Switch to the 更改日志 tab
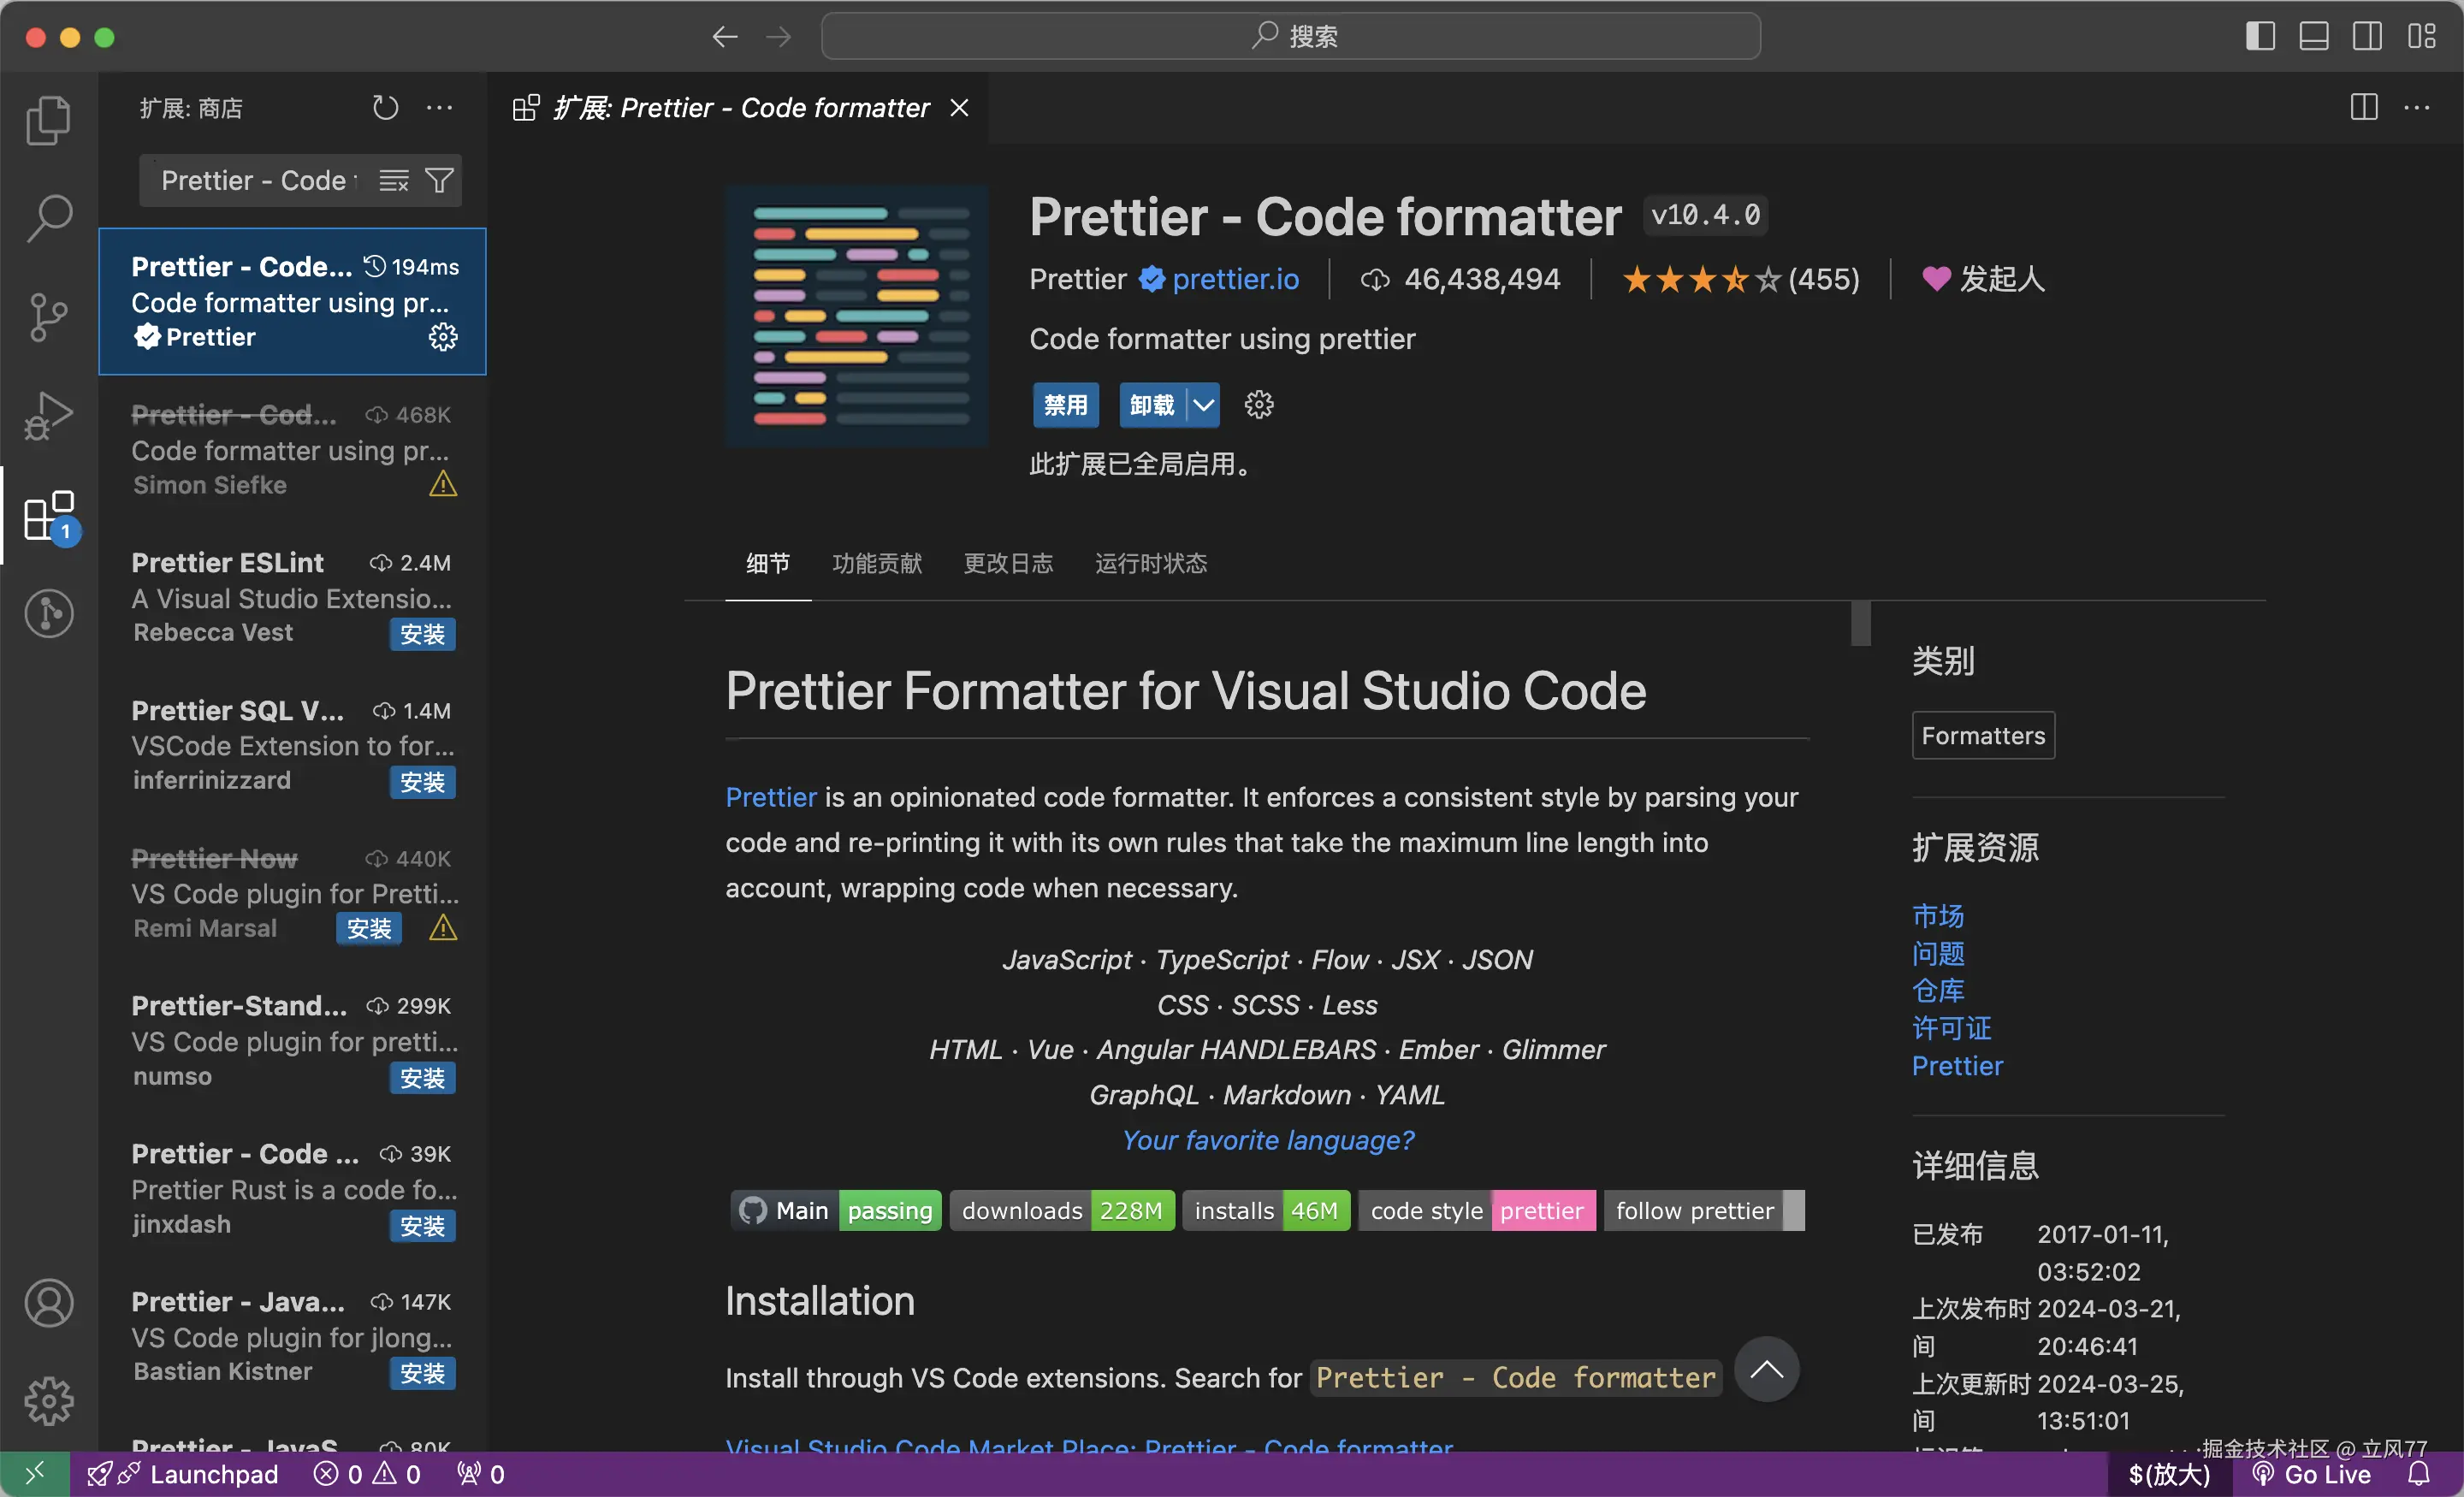 click(x=1008, y=564)
